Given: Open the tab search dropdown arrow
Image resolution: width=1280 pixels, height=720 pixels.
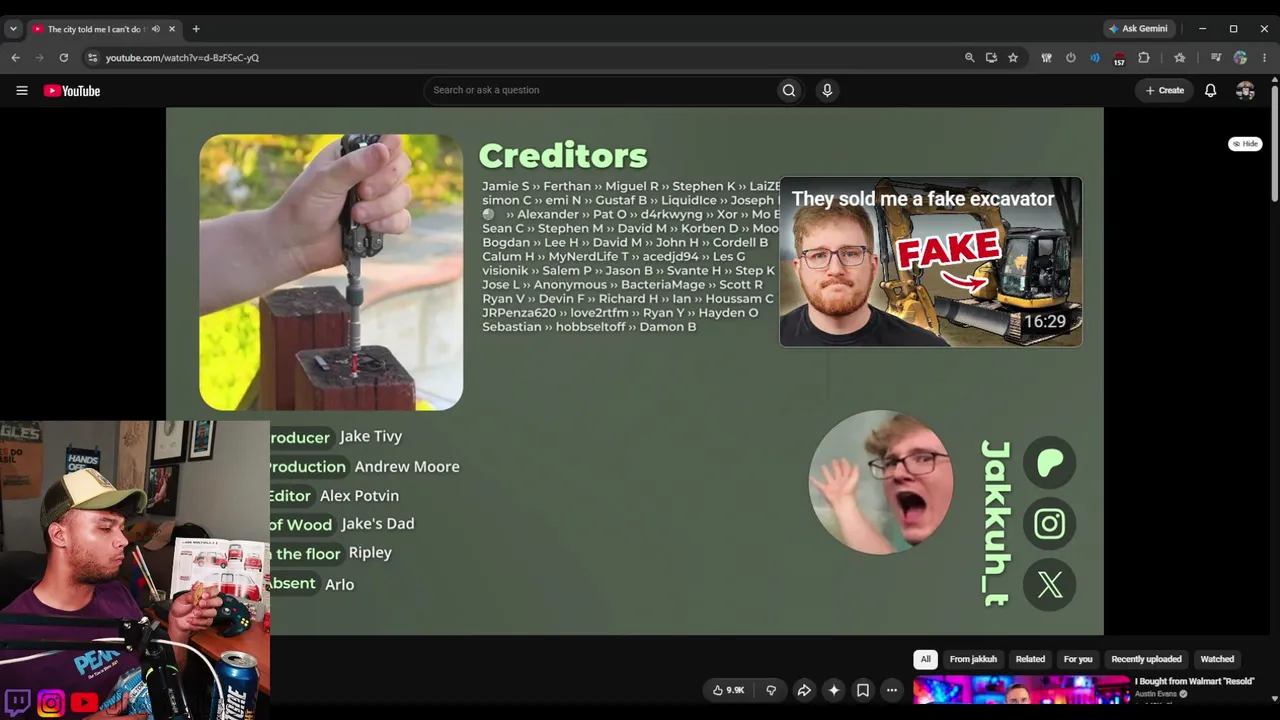Looking at the screenshot, I should pos(13,29).
